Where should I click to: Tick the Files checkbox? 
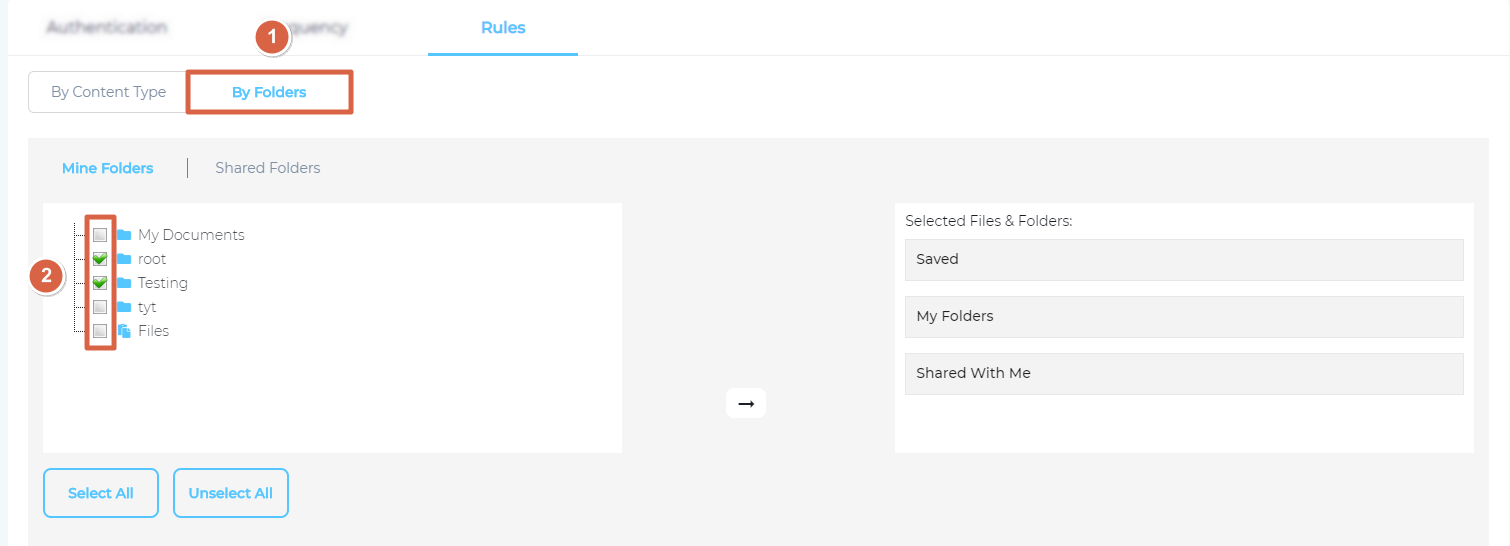tap(100, 331)
